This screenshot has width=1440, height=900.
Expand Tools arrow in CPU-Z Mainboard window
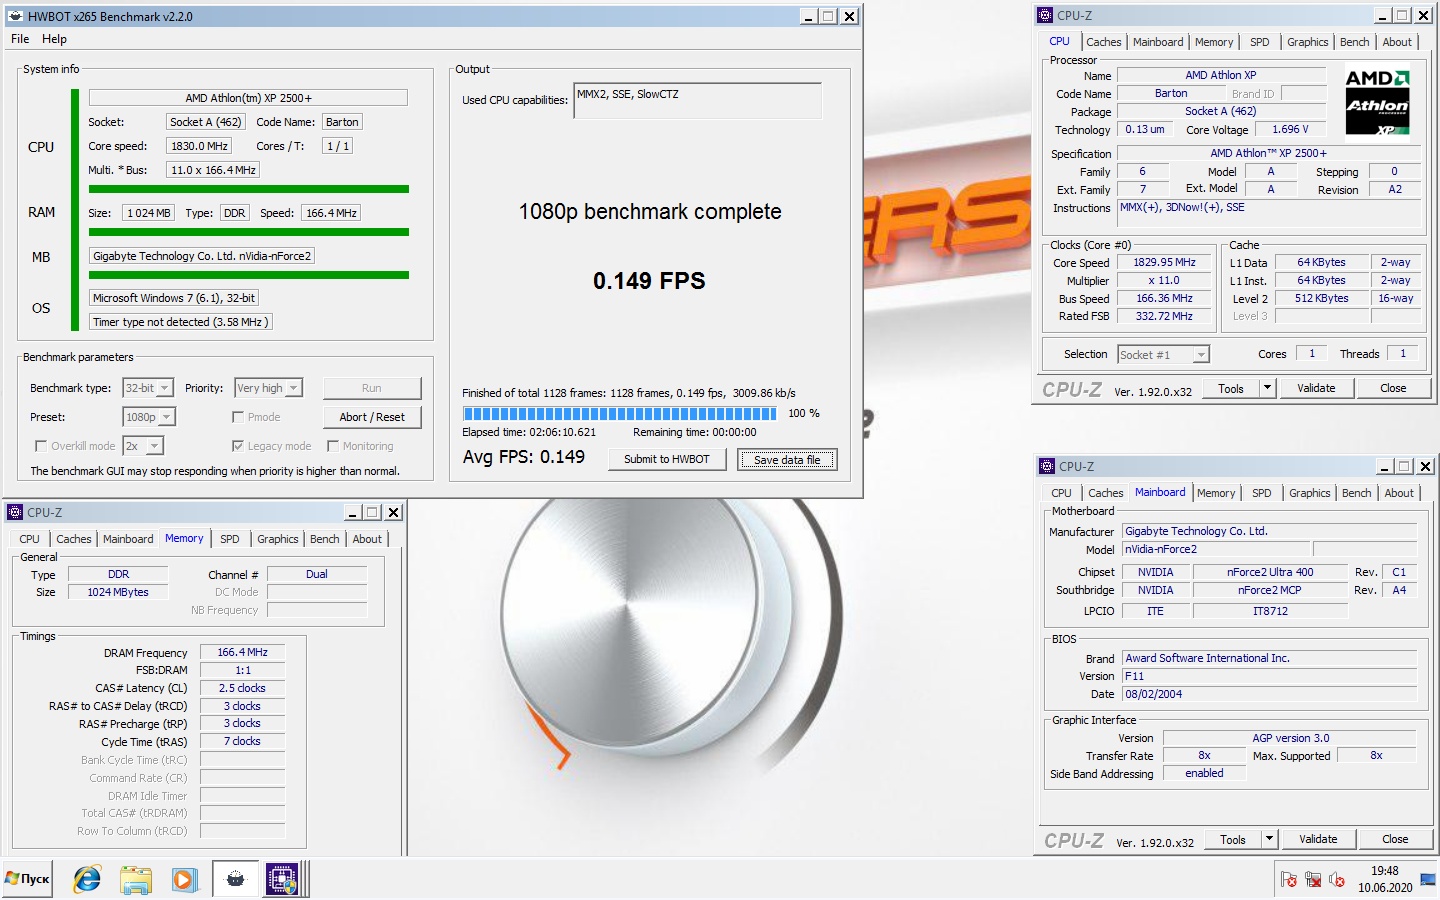pos(1270,839)
